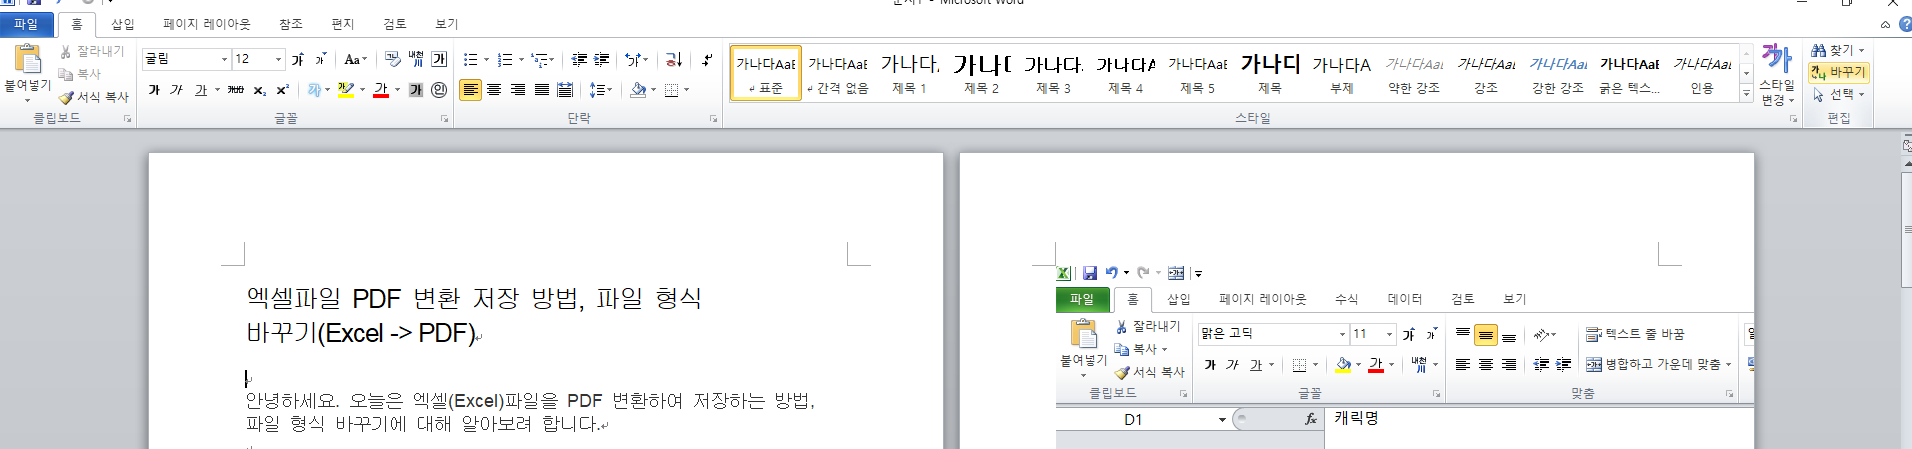Open the multilevel list dropdown in Word
The width and height of the screenshot is (1912, 449).
tap(552, 59)
